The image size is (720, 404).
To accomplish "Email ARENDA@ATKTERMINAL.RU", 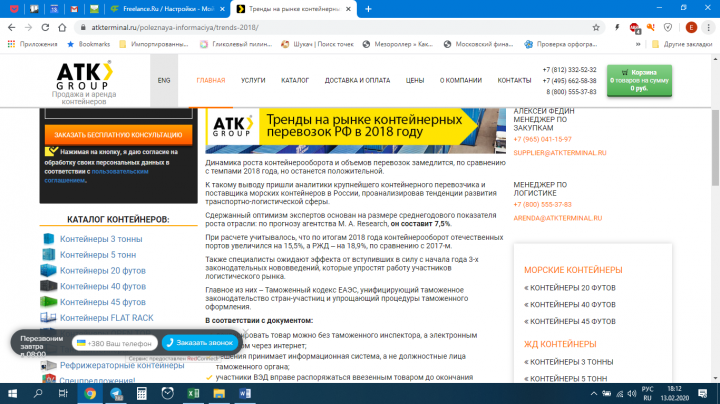I will (x=557, y=218).
